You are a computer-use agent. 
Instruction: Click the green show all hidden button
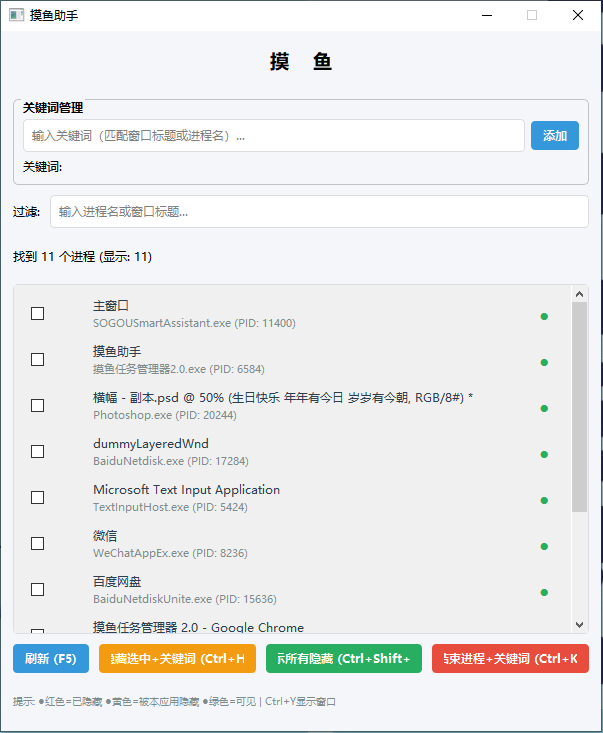(x=343, y=659)
